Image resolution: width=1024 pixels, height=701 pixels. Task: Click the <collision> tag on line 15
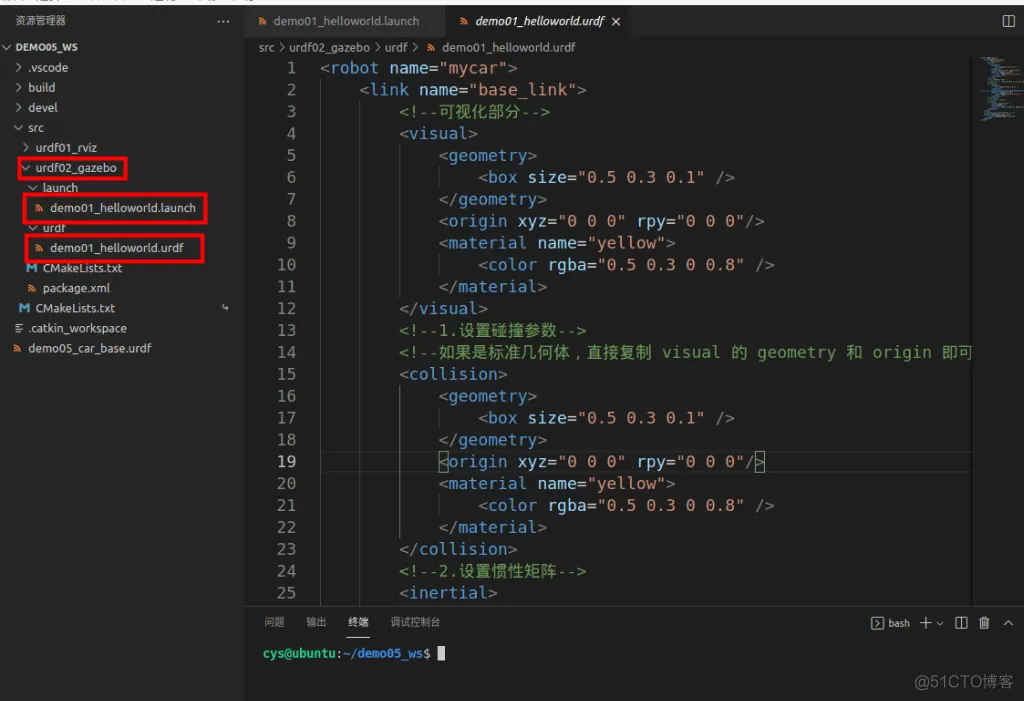tap(453, 374)
